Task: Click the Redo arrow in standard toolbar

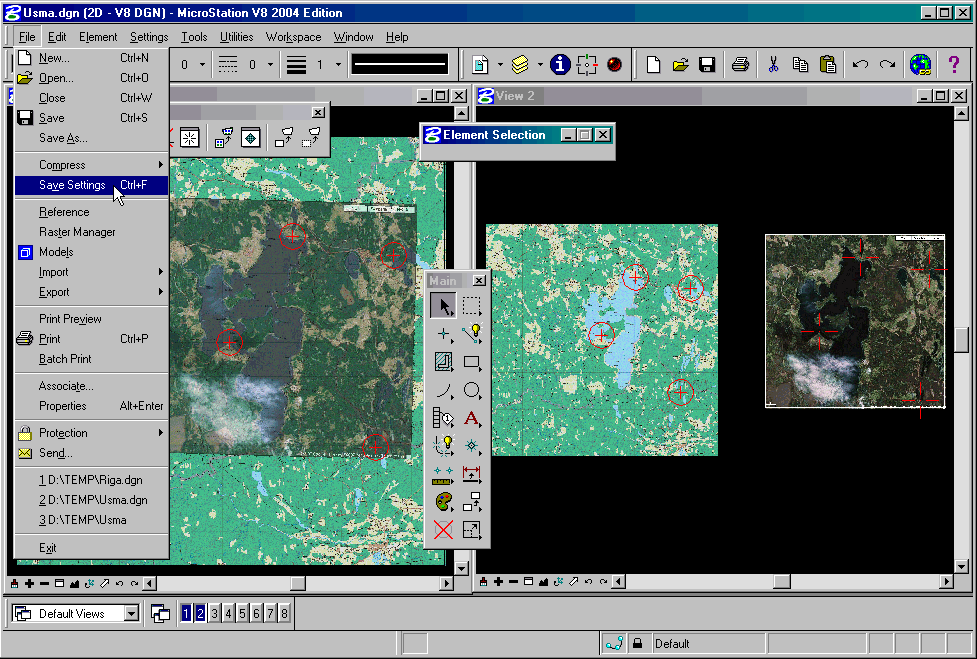Action: pos(887,64)
